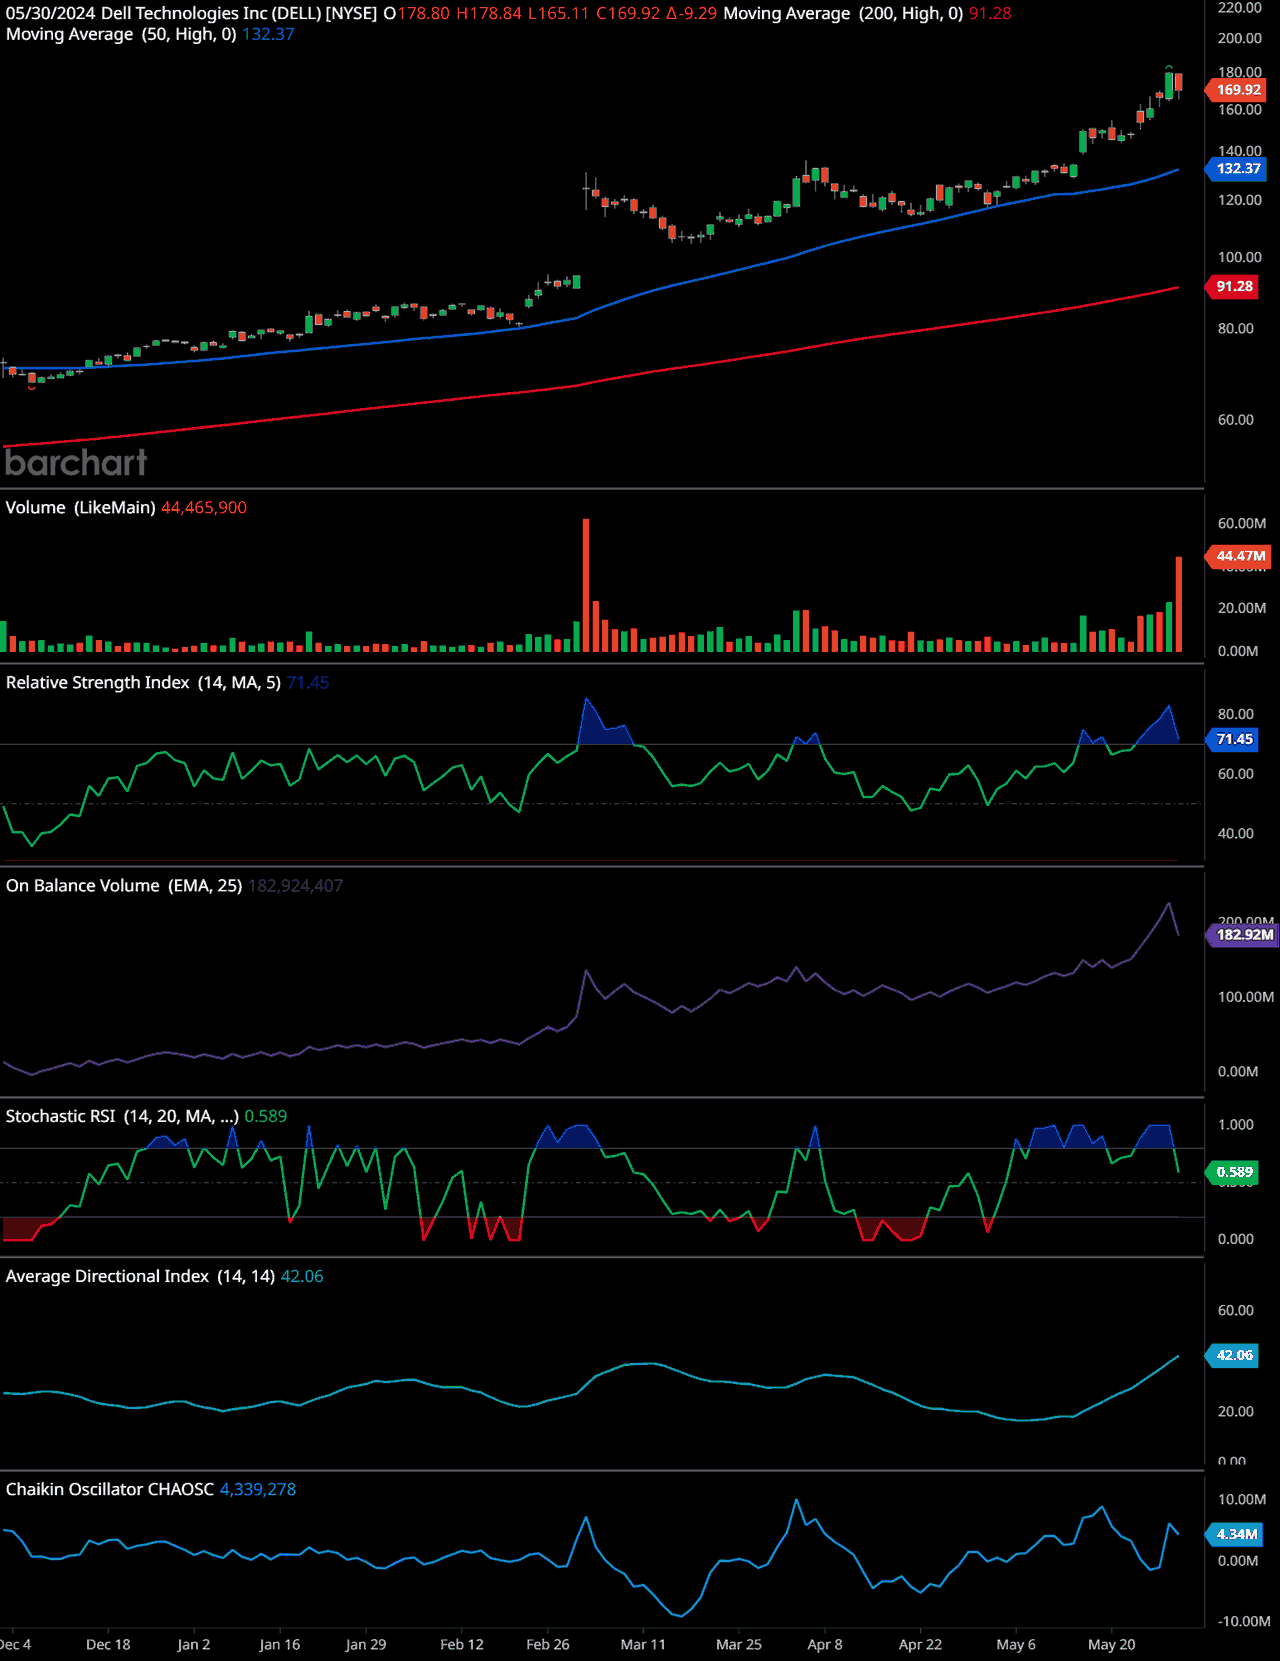Select the high price H178.84 in header

point(489,13)
